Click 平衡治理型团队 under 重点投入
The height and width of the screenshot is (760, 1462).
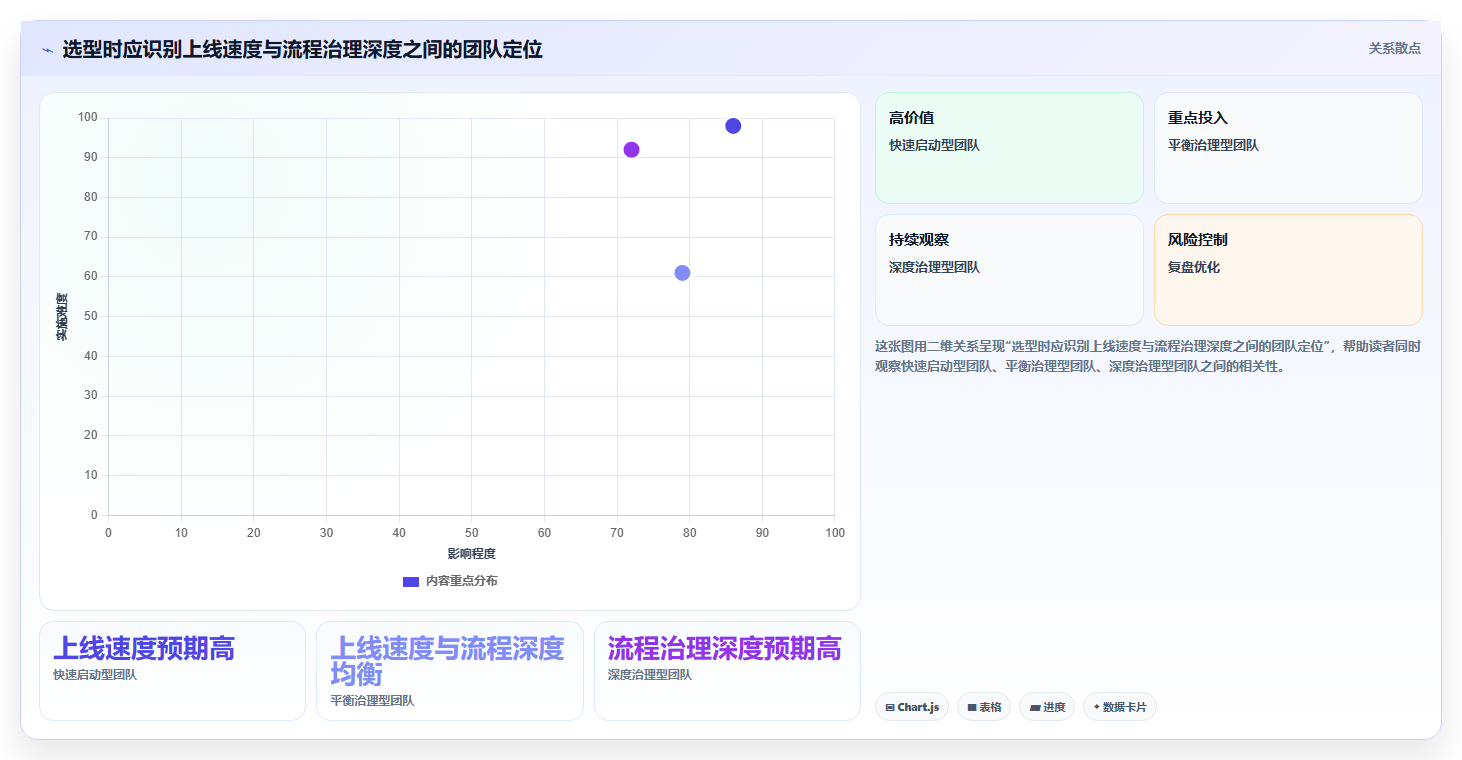pos(1213,145)
